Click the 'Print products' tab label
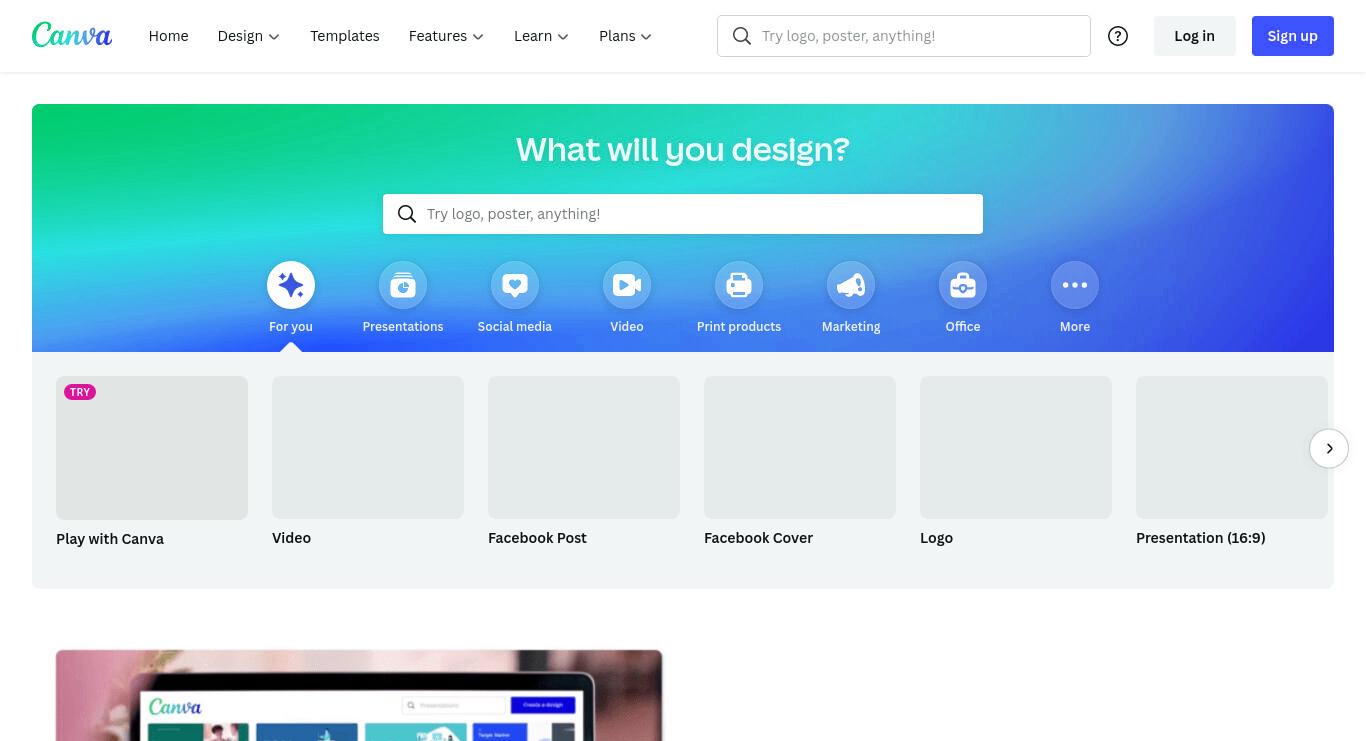The image size is (1366, 741). 739,327
